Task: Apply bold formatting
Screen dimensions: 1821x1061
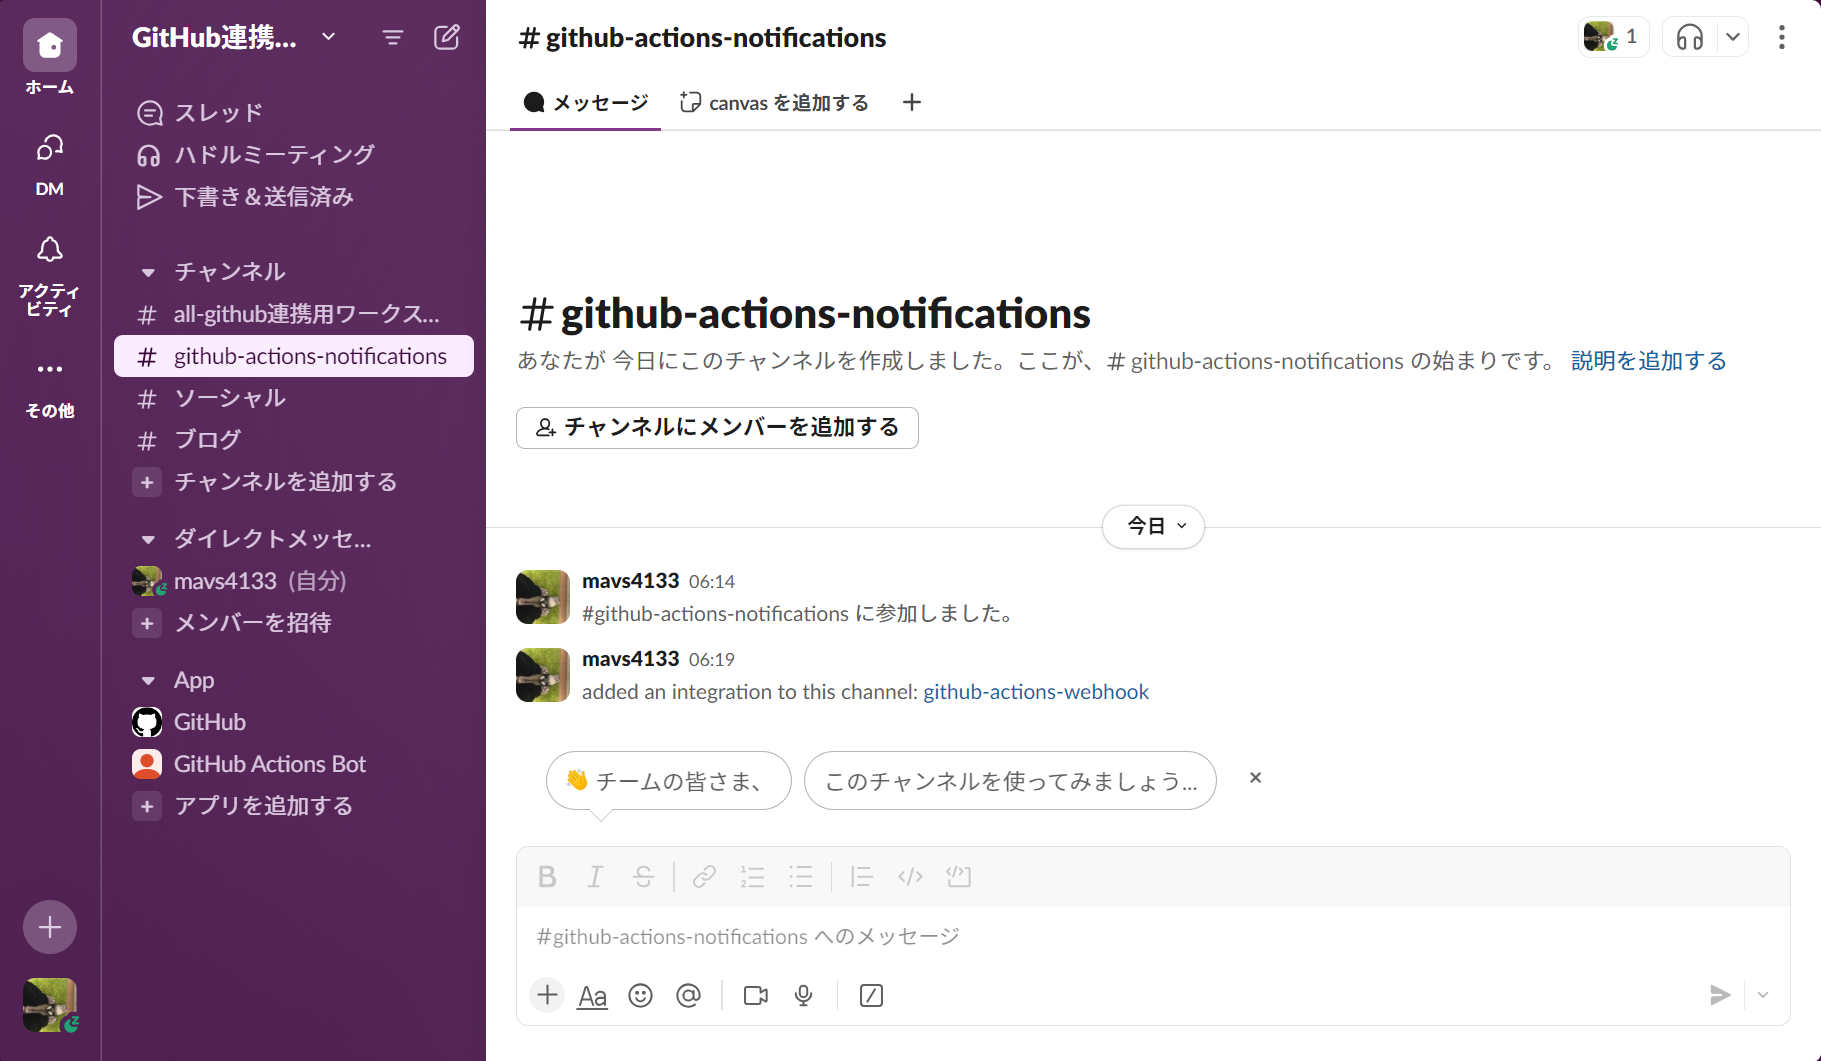Action: coord(547,877)
